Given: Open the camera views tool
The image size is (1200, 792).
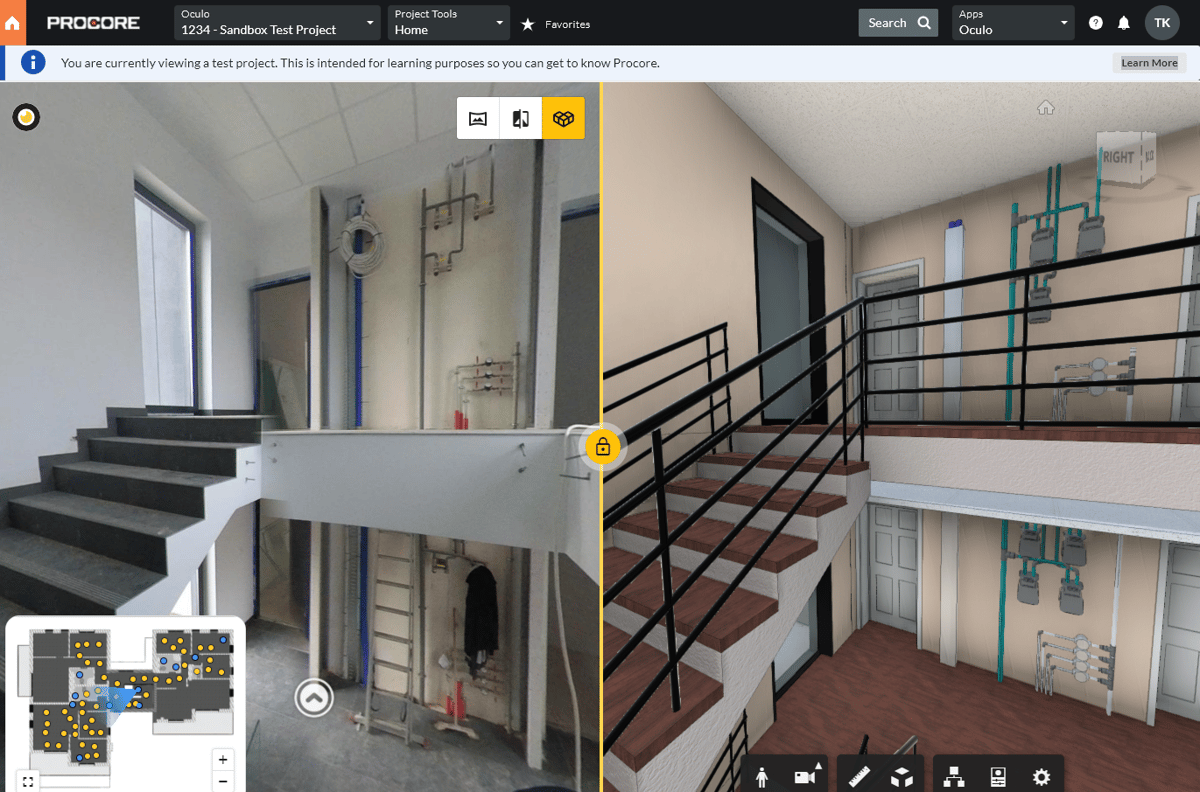Looking at the screenshot, I should [x=805, y=776].
